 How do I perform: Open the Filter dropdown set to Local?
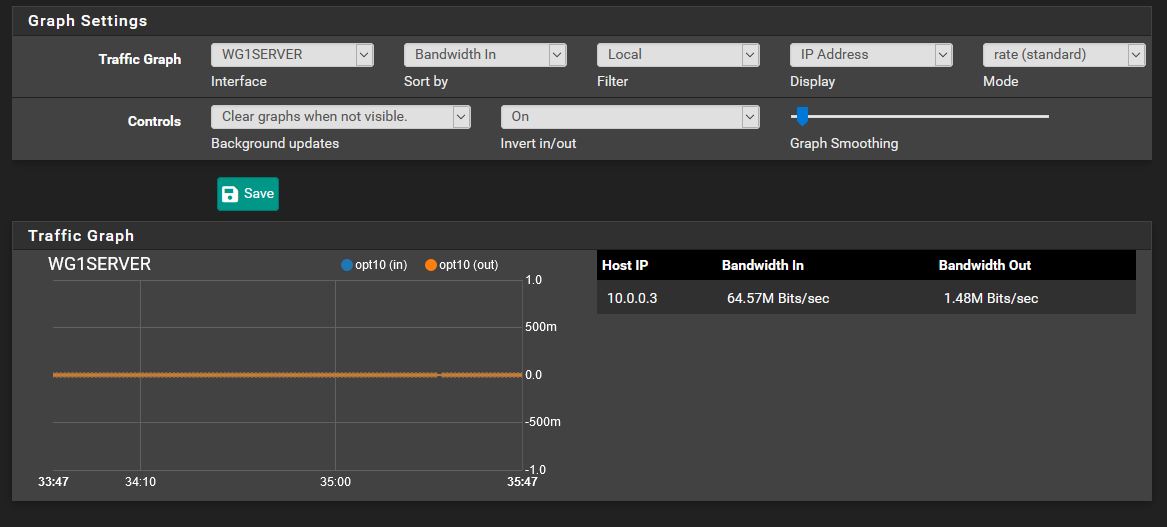[x=678, y=55]
